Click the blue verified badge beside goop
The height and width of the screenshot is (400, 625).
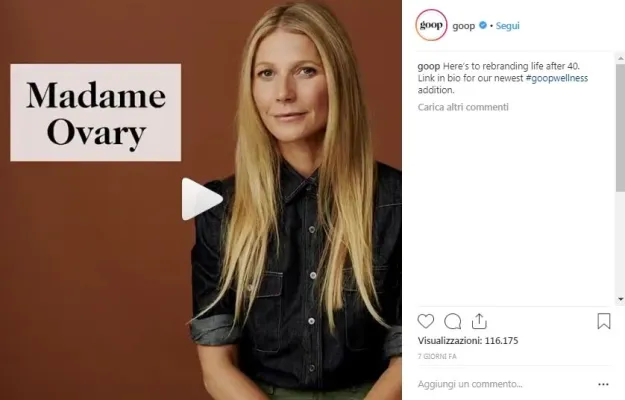click(483, 25)
